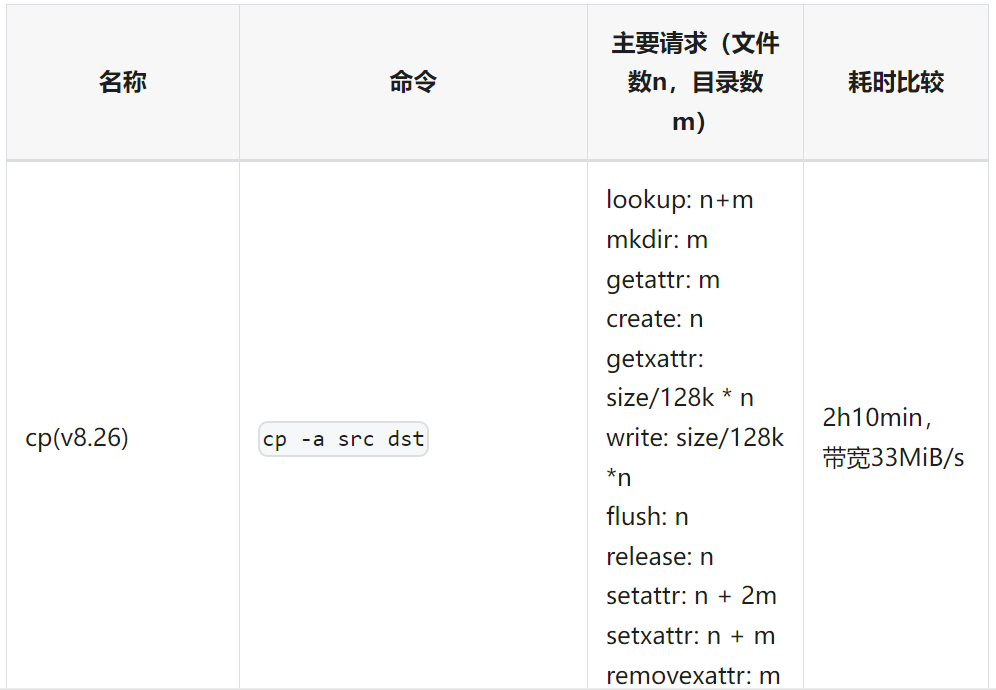Click the 耗时比较 column header

pyautogui.click(x=896, y=82)
